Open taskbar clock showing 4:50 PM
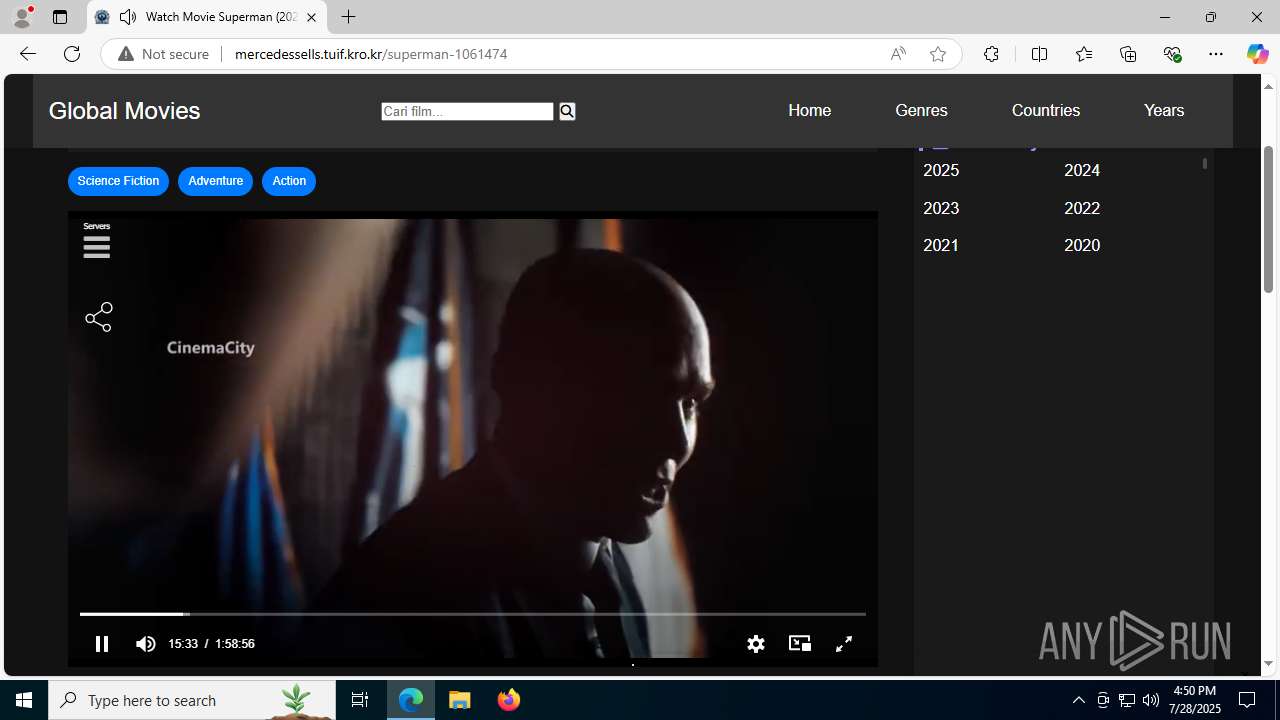Image resolution: width=1280 pixels, height=720 pixels. coord(1196,700)
